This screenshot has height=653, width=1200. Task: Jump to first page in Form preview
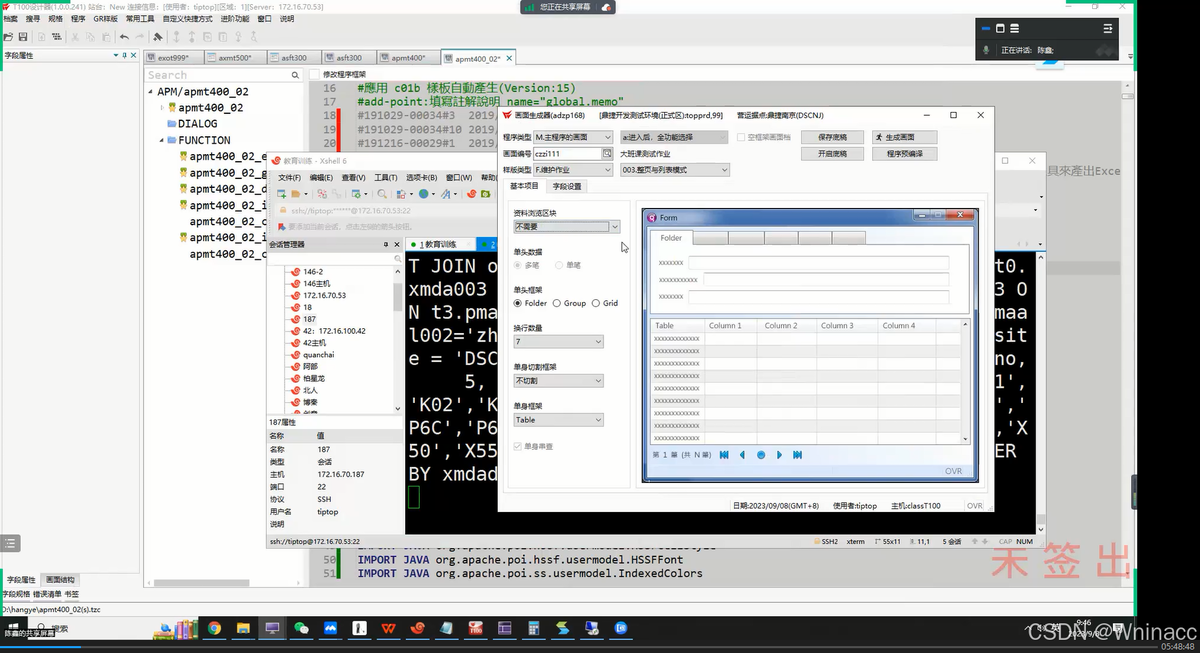pos(723,455)
